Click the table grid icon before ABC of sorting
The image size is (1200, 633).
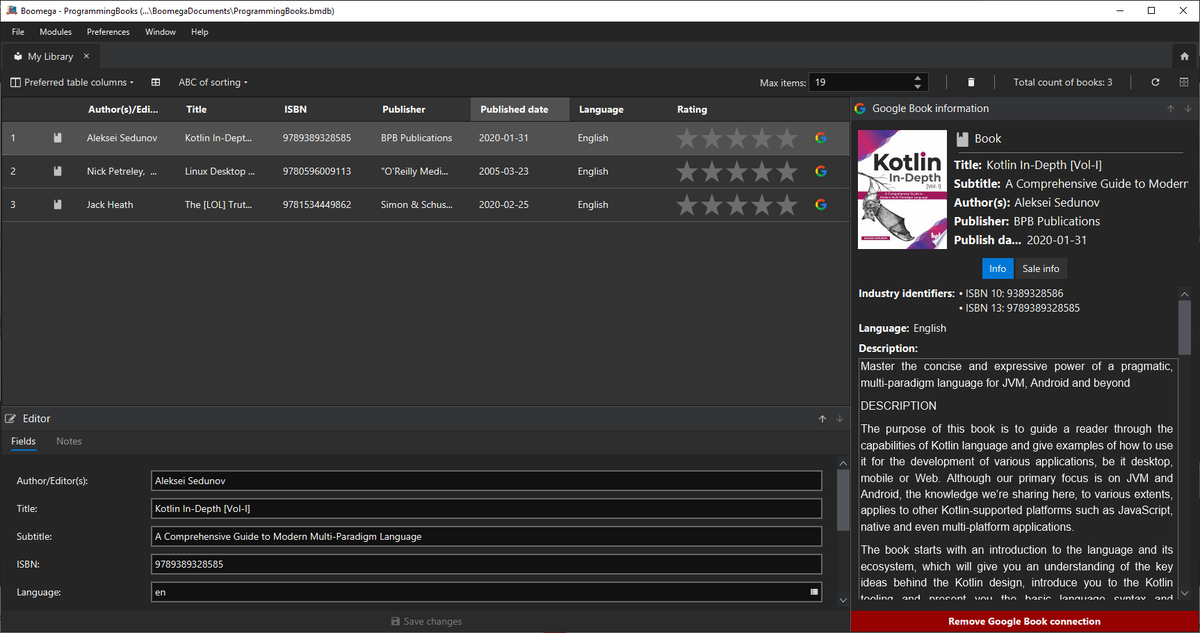[156, 82]
